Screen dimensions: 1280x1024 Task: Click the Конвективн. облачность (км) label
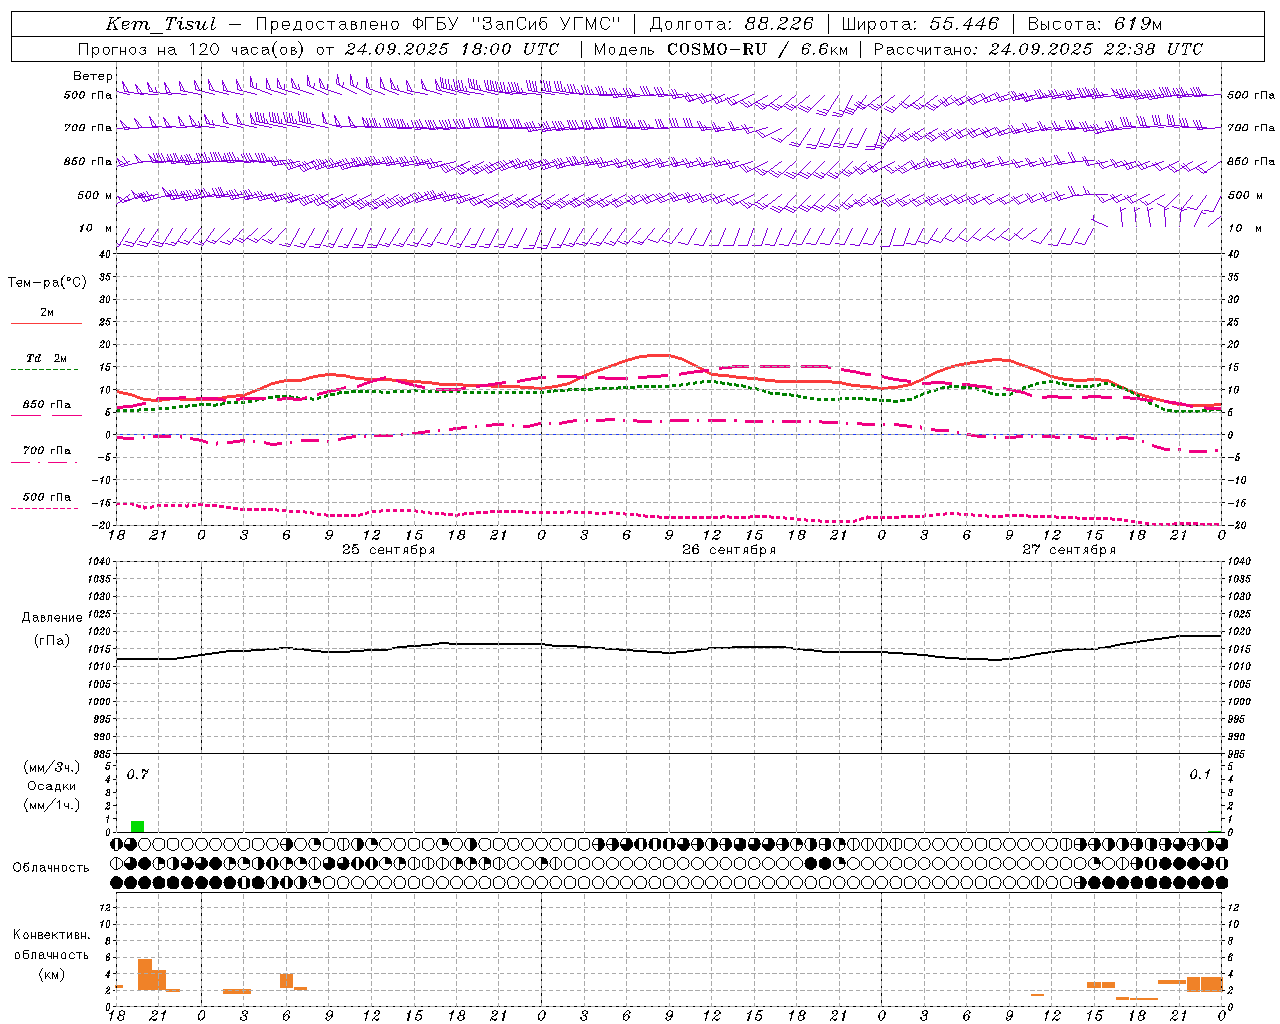coord(52,955)
